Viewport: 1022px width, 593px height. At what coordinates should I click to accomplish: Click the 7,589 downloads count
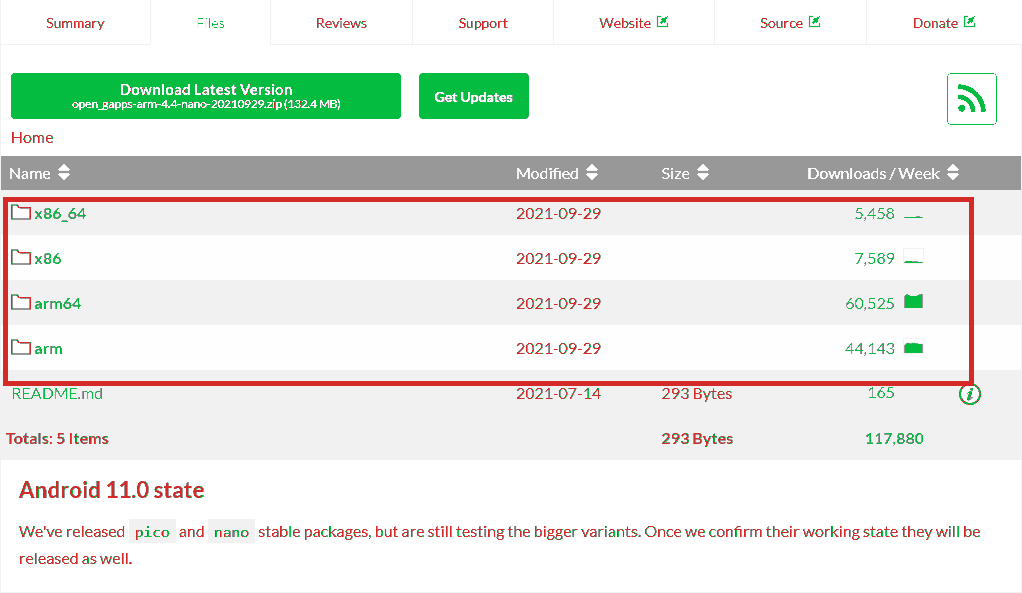[874, 259]
